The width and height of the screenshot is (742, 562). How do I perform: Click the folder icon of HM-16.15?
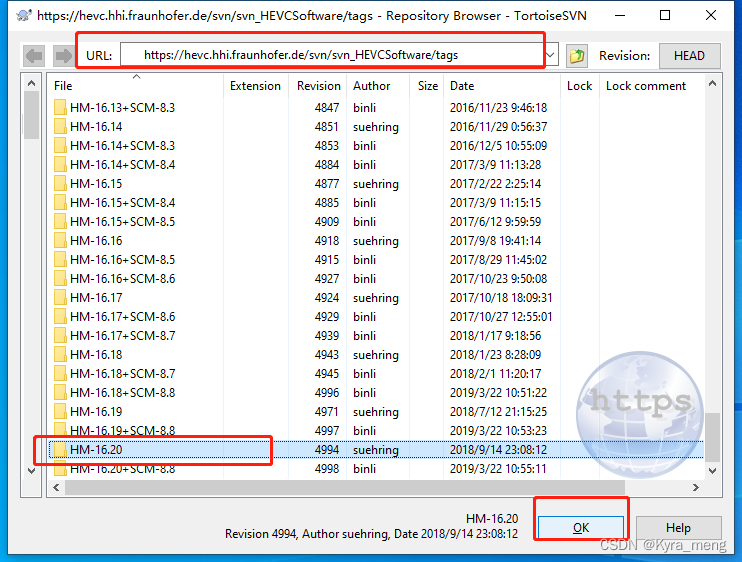(60, 183)
